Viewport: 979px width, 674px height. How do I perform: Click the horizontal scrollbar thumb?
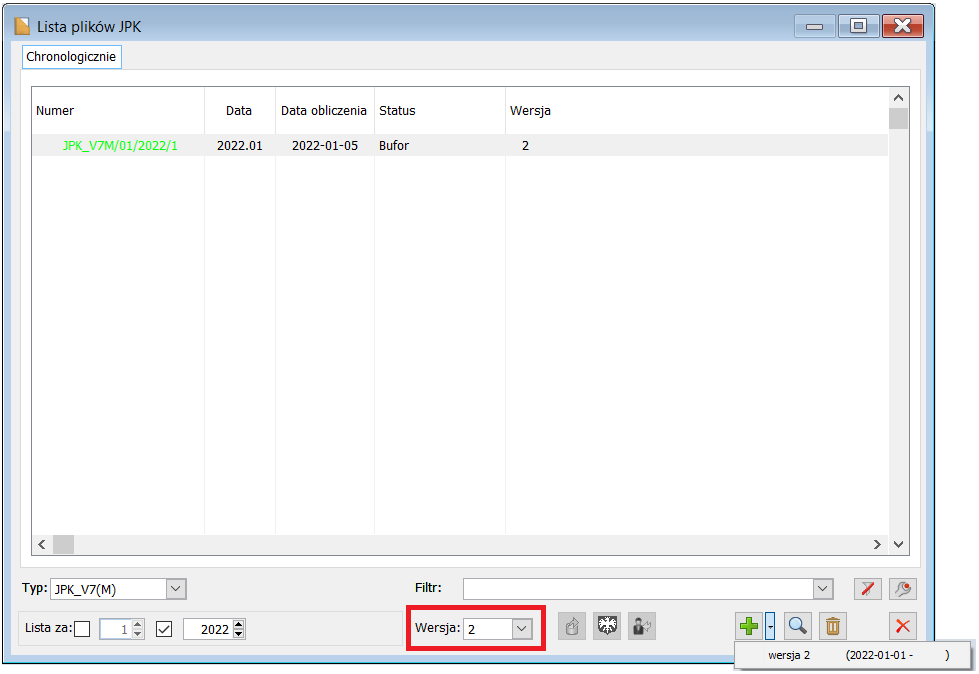(x=63, y=544)
